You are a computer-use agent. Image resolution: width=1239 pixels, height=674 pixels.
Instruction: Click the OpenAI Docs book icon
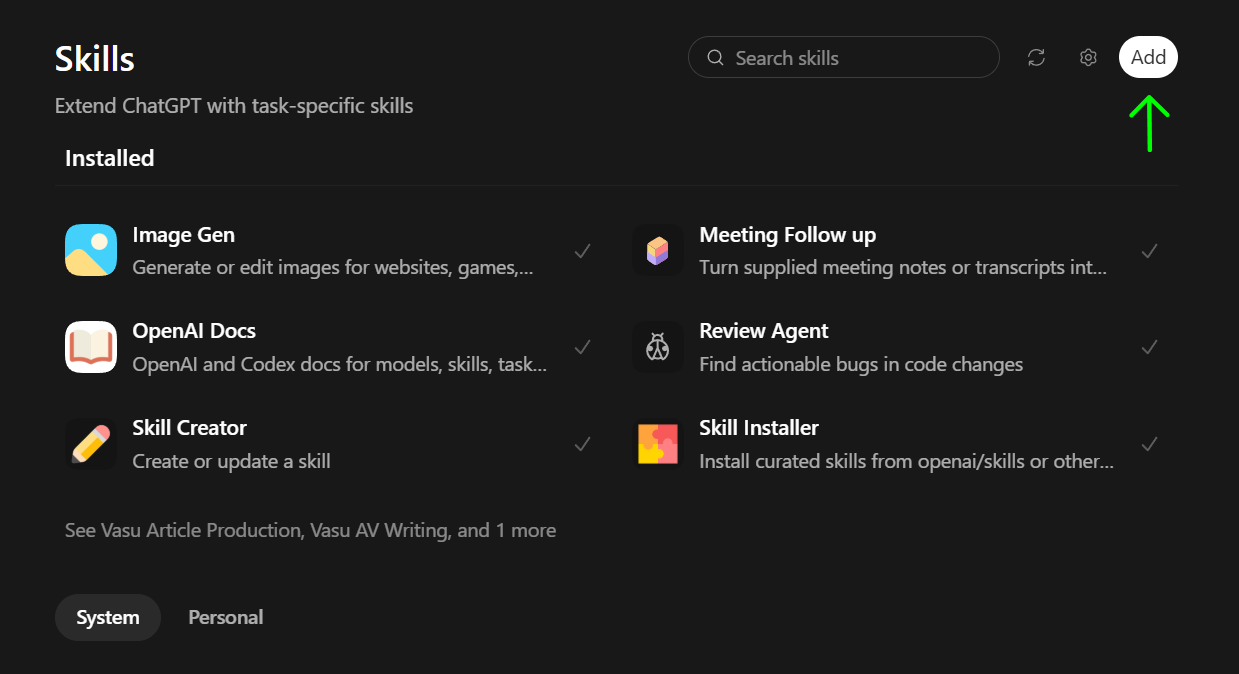[x=91, y=347]
